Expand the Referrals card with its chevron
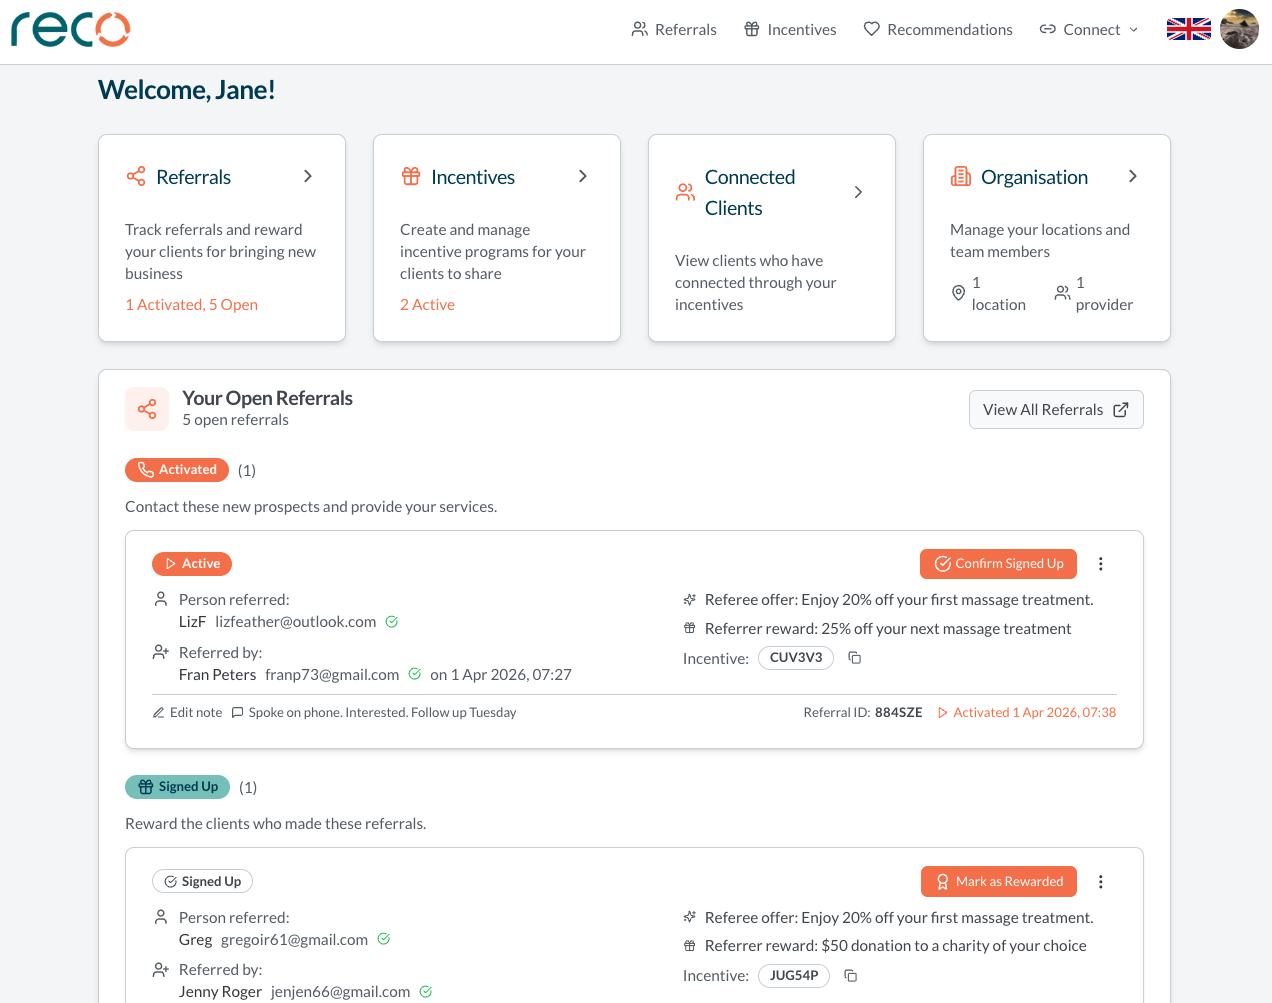The height and width of the screenshot is (1003, 1272). (x=308, y=175)
